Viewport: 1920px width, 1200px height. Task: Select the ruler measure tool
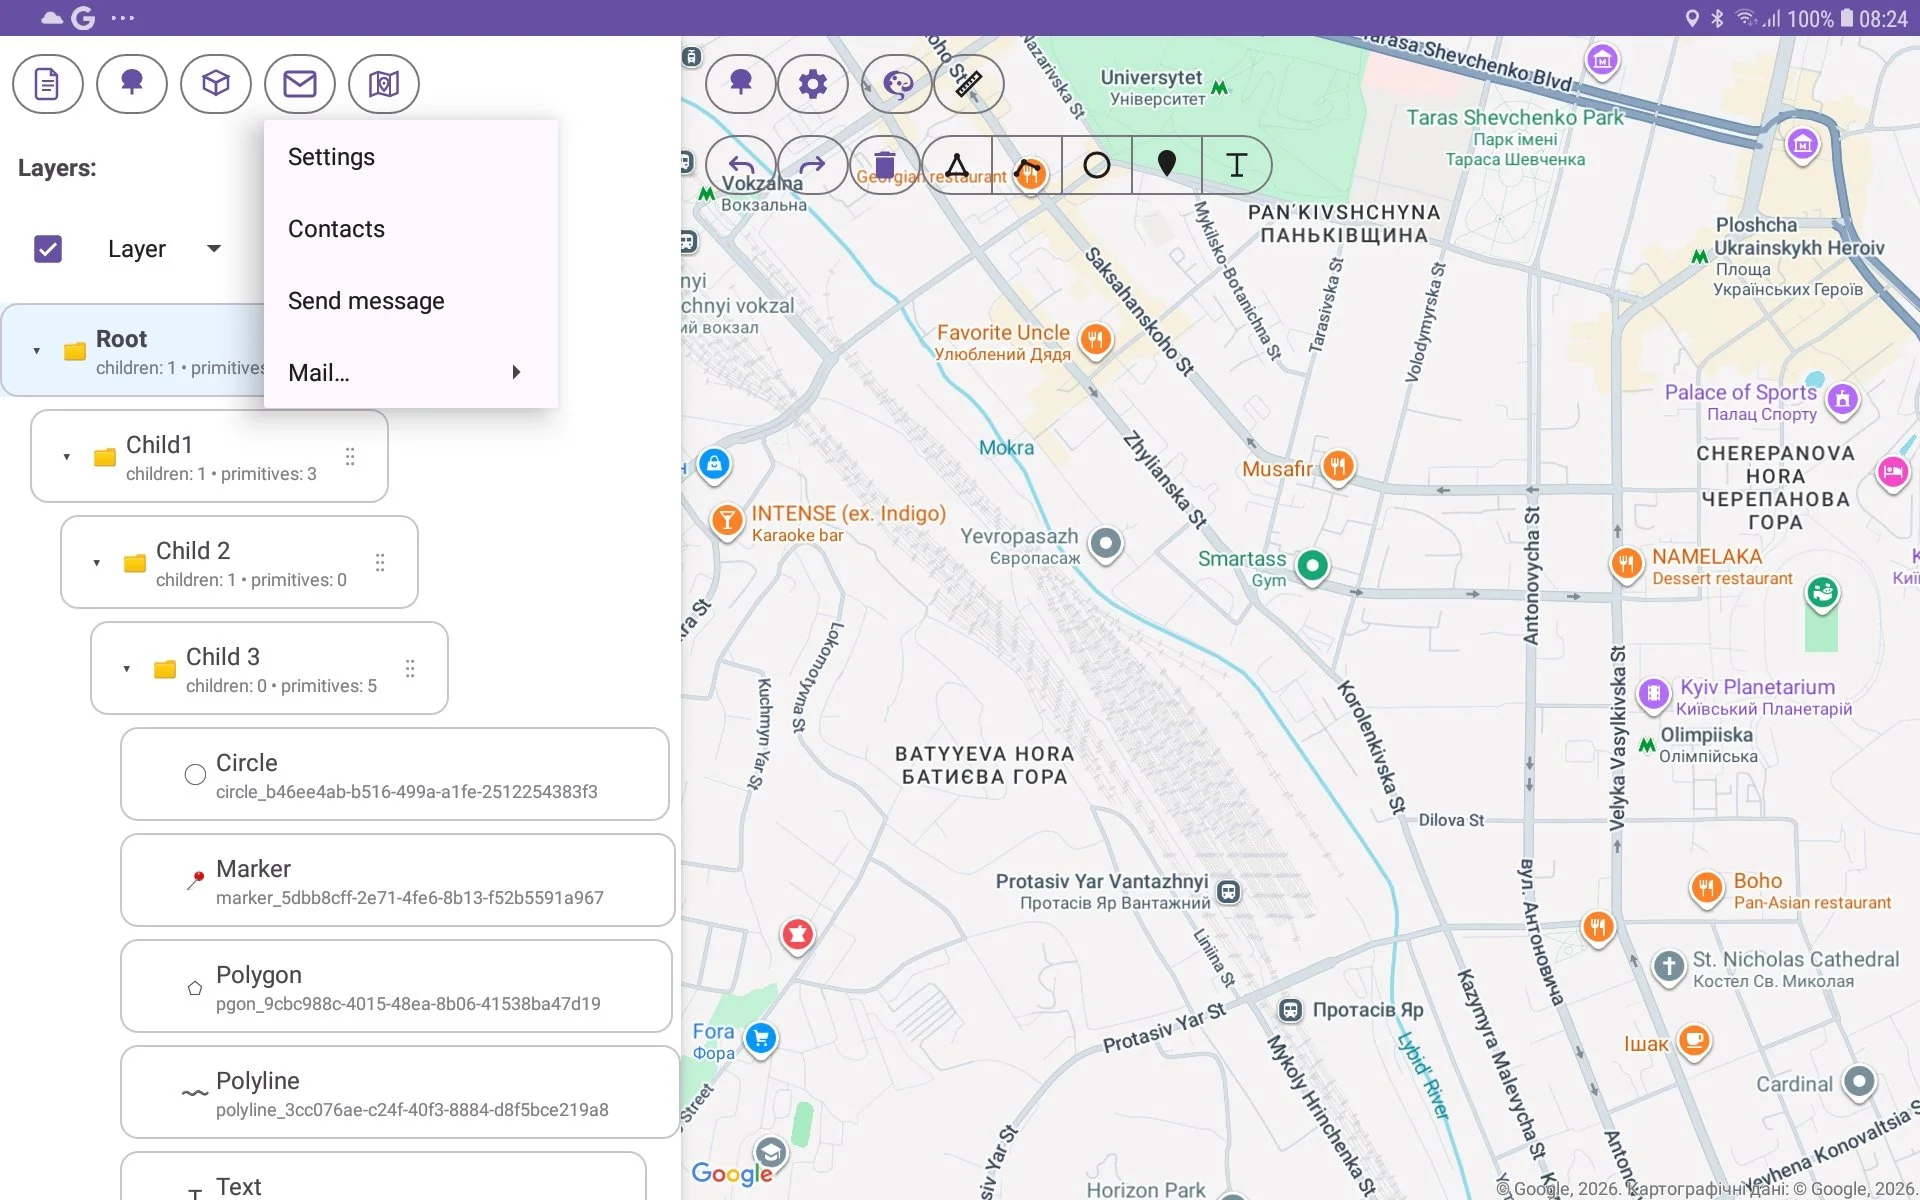tap(968, 84)
